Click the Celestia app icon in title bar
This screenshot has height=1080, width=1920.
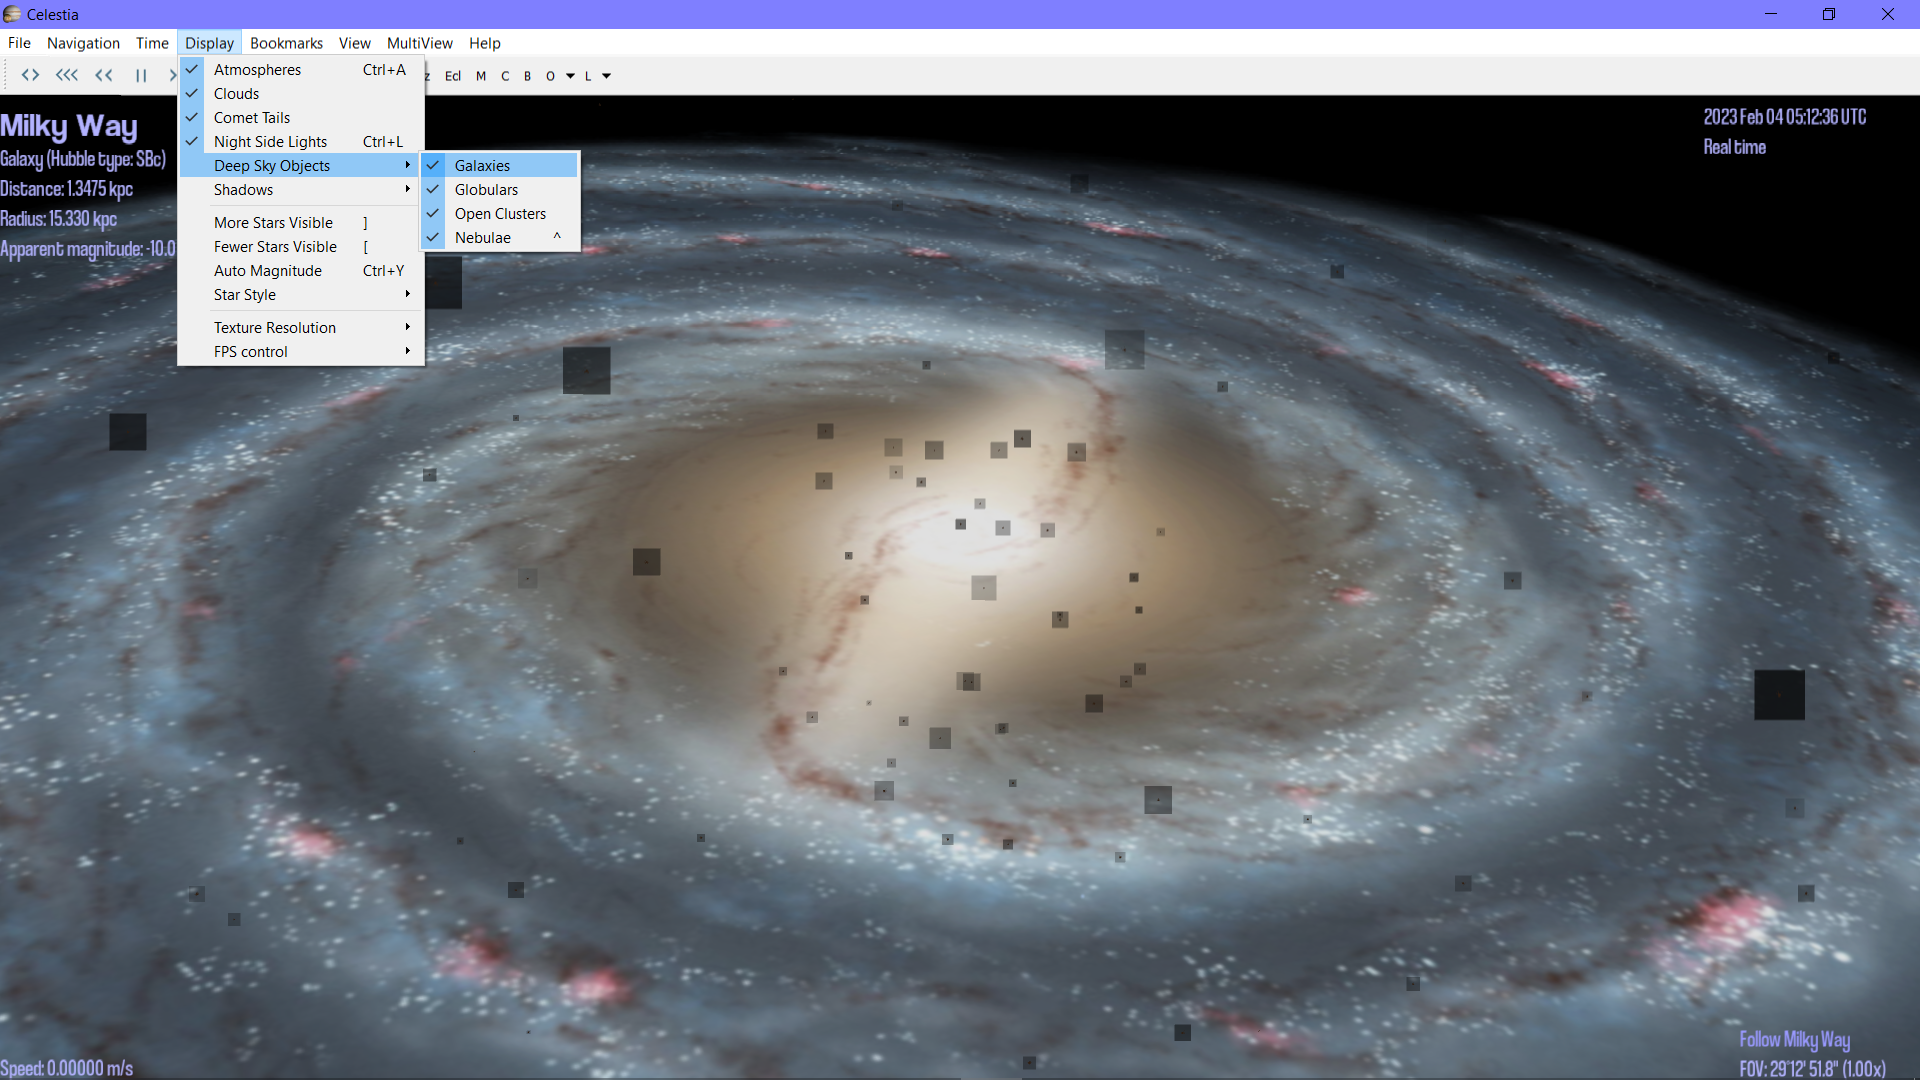pyautogui.click(x=12, y=14)
